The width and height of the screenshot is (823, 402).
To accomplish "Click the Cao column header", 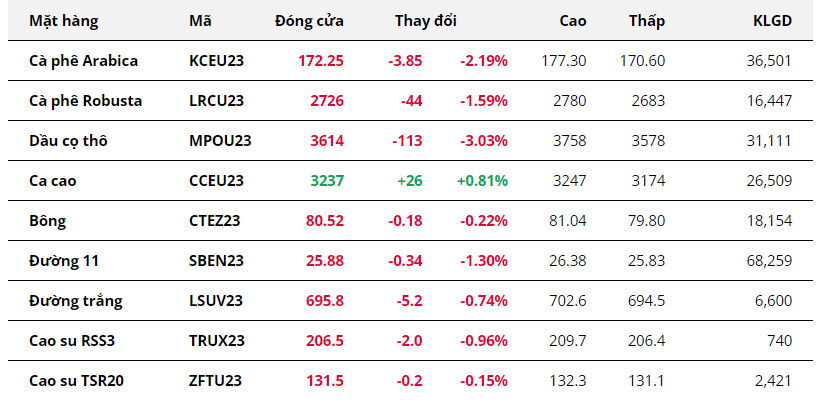I will [x=574, y=20].
